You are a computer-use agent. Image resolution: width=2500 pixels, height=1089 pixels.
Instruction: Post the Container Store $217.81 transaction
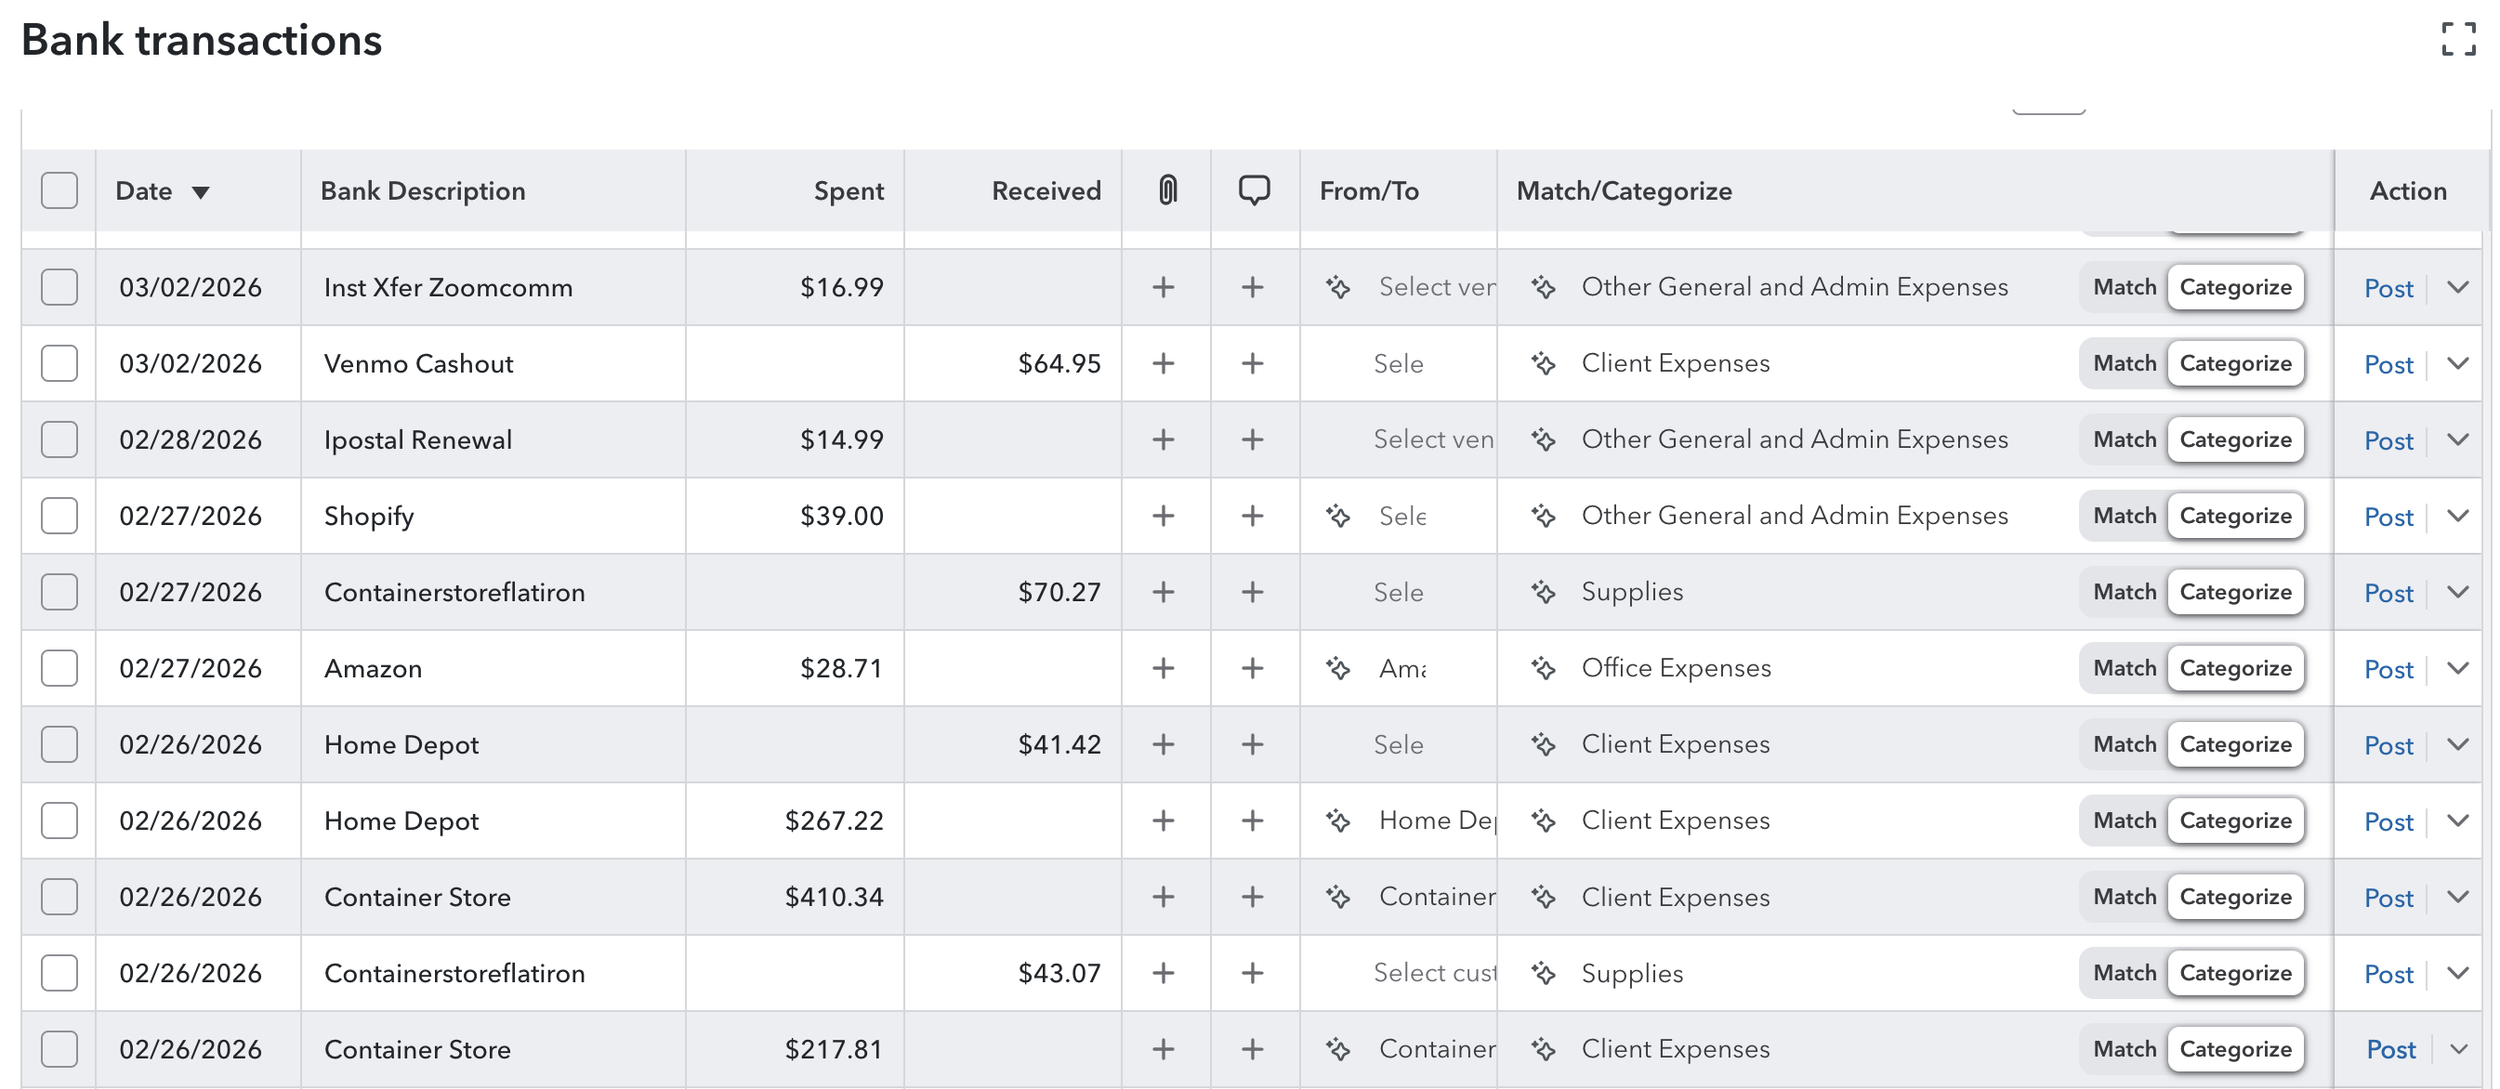(x=2390, y=1050)
